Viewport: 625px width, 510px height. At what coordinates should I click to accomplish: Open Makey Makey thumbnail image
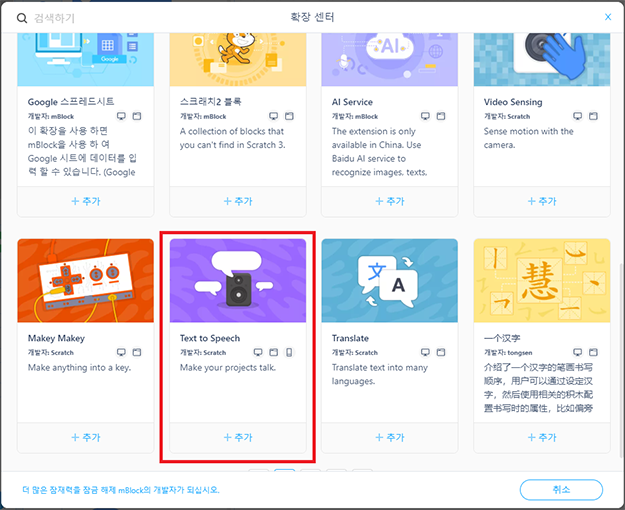tap(86, 281)
